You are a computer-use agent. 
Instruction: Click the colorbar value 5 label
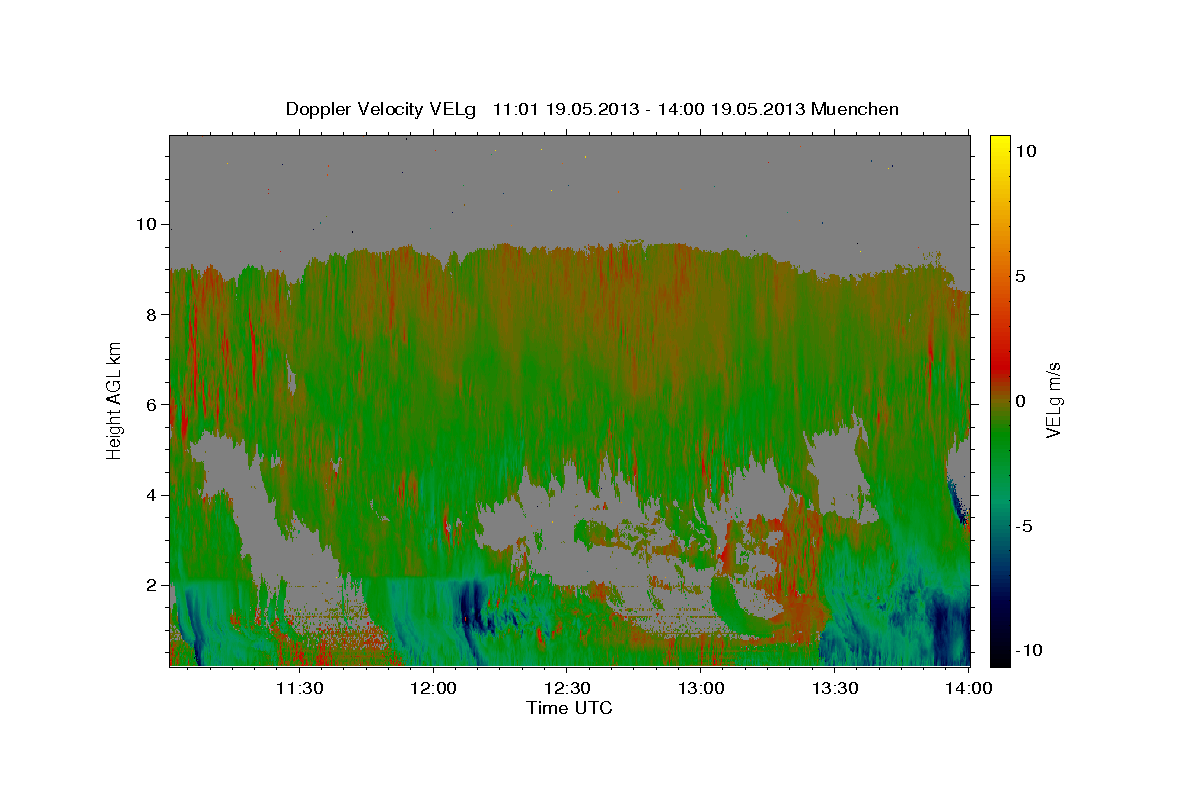(x=1022, y=276)
